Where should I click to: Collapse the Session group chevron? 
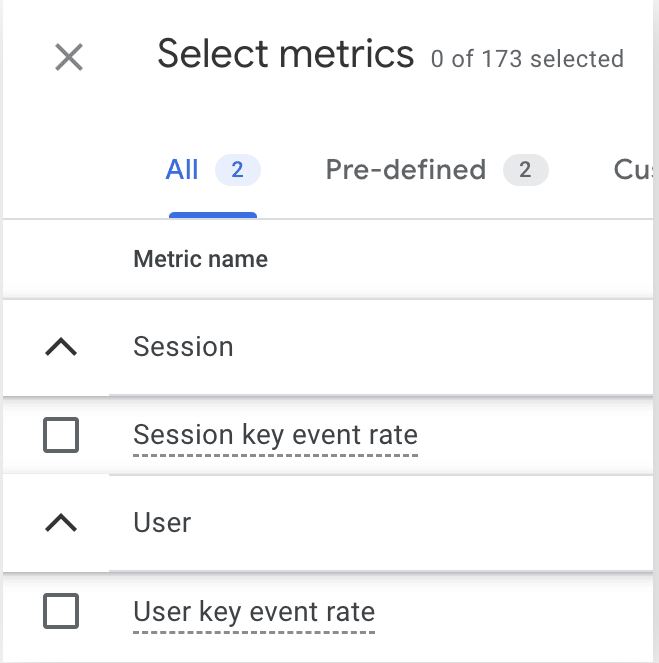tap(61, 347)
